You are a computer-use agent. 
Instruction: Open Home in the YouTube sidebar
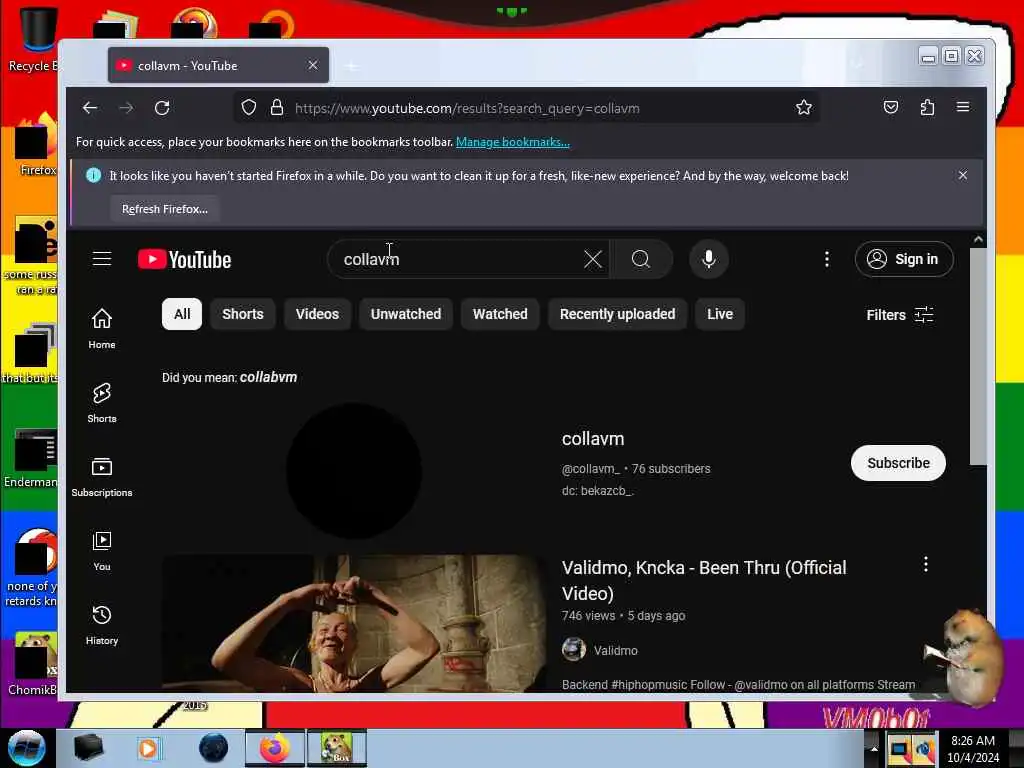[102, 328]
